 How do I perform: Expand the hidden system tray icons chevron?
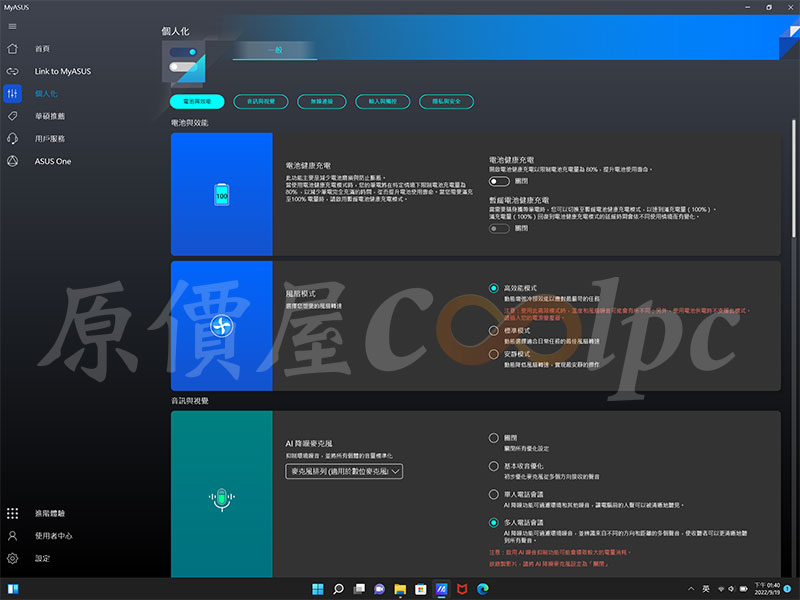point(691,589)
